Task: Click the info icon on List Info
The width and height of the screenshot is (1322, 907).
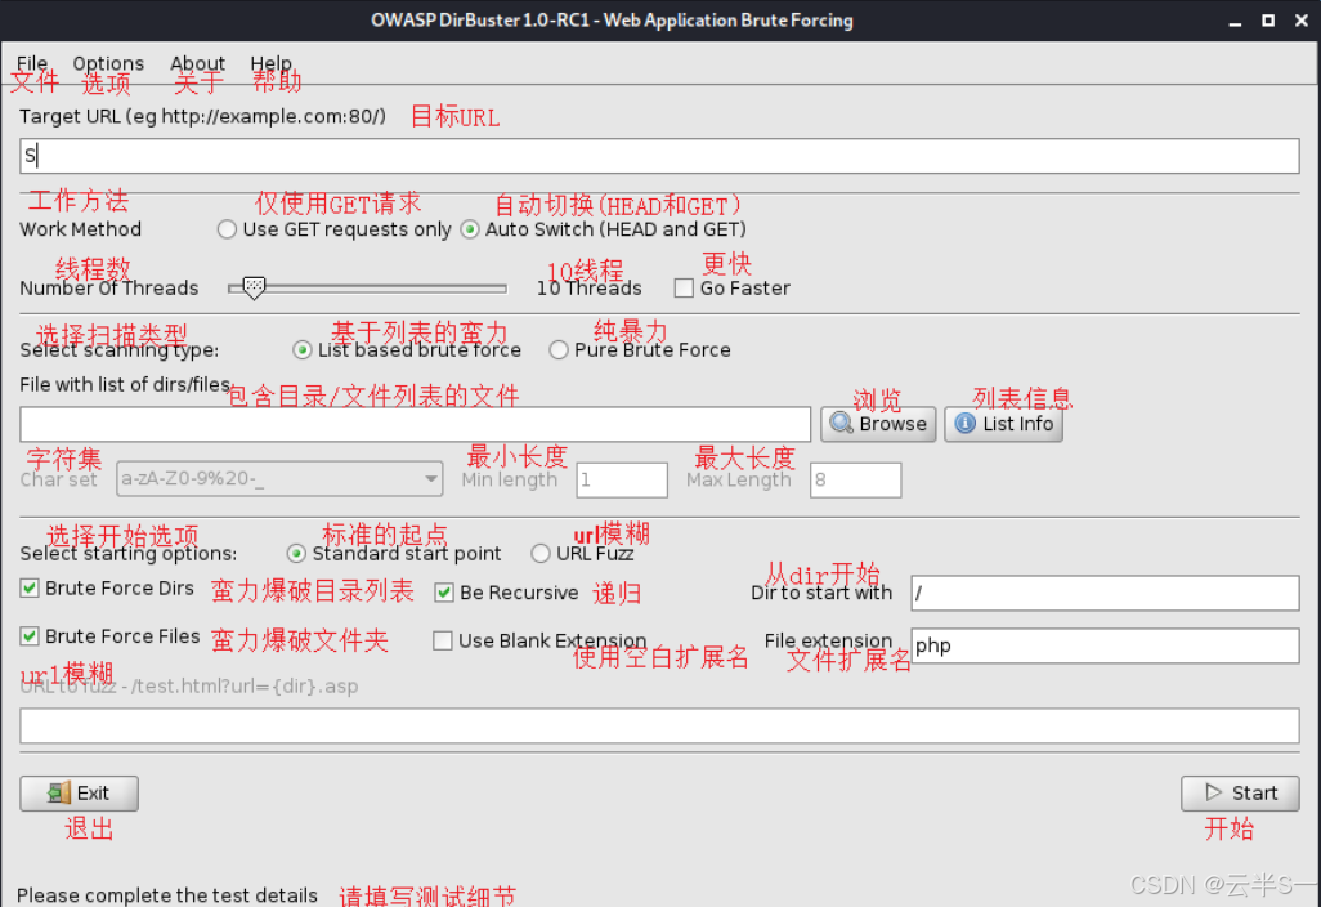Action: tap(965, 424)
